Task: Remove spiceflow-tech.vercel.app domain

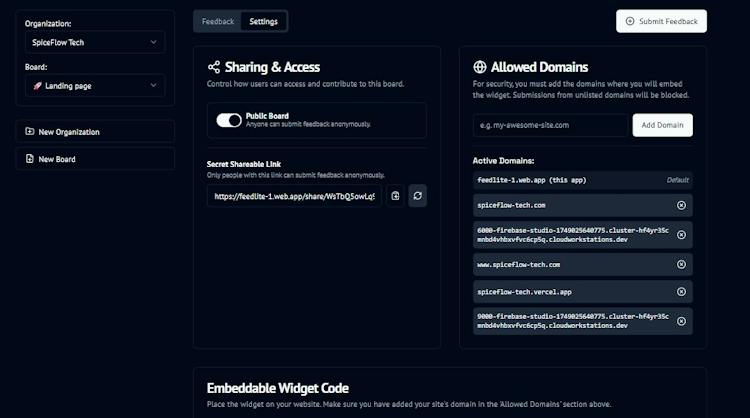Action: 681,292
